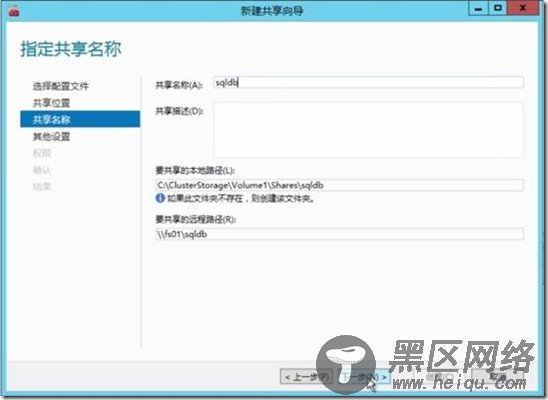Click the 共享描述(D) label
Viewport: 548px width, 400px height.
click(x=179, y=111)
